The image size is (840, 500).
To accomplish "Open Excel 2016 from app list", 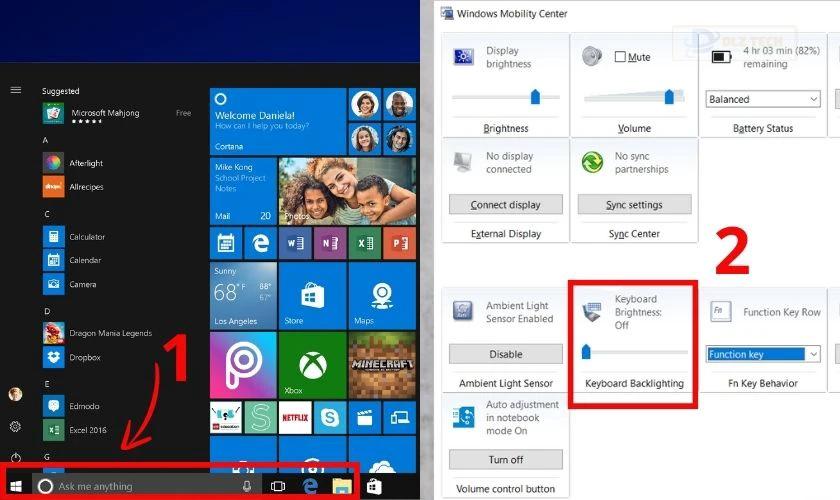I will click(x=75, y=430).
